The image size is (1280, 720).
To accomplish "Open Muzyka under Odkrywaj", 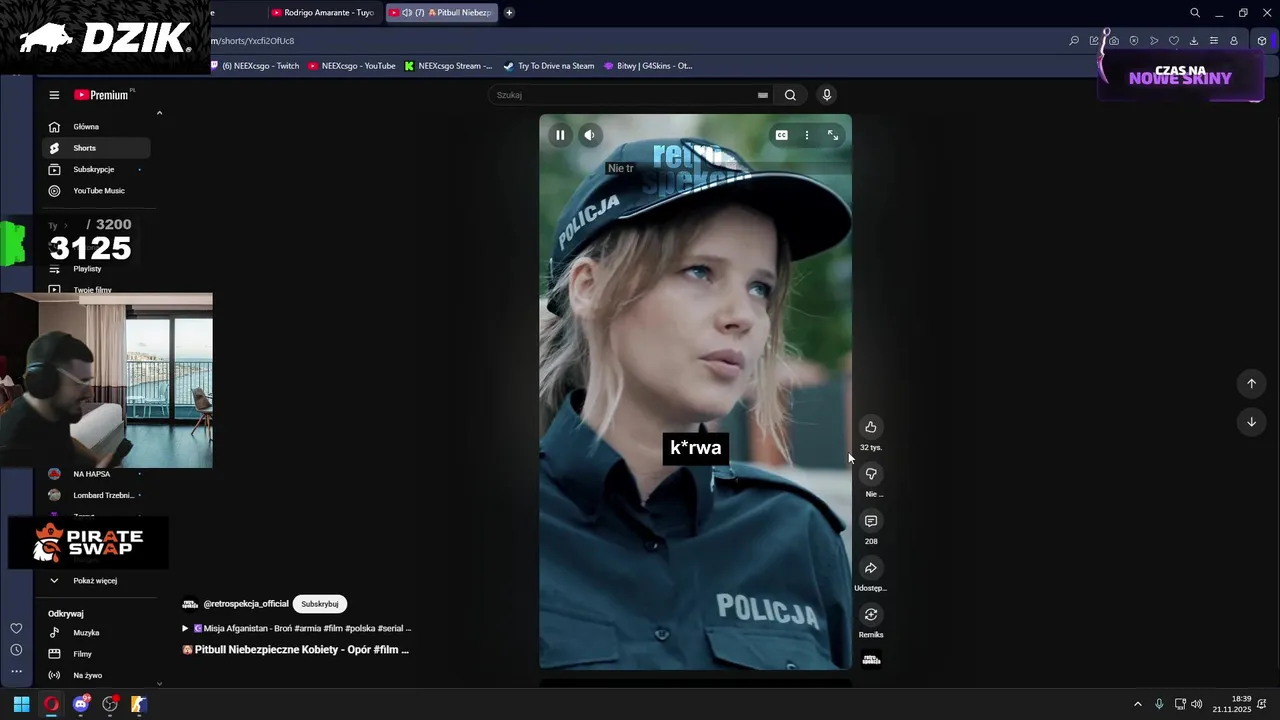I will tap(96, 633).
